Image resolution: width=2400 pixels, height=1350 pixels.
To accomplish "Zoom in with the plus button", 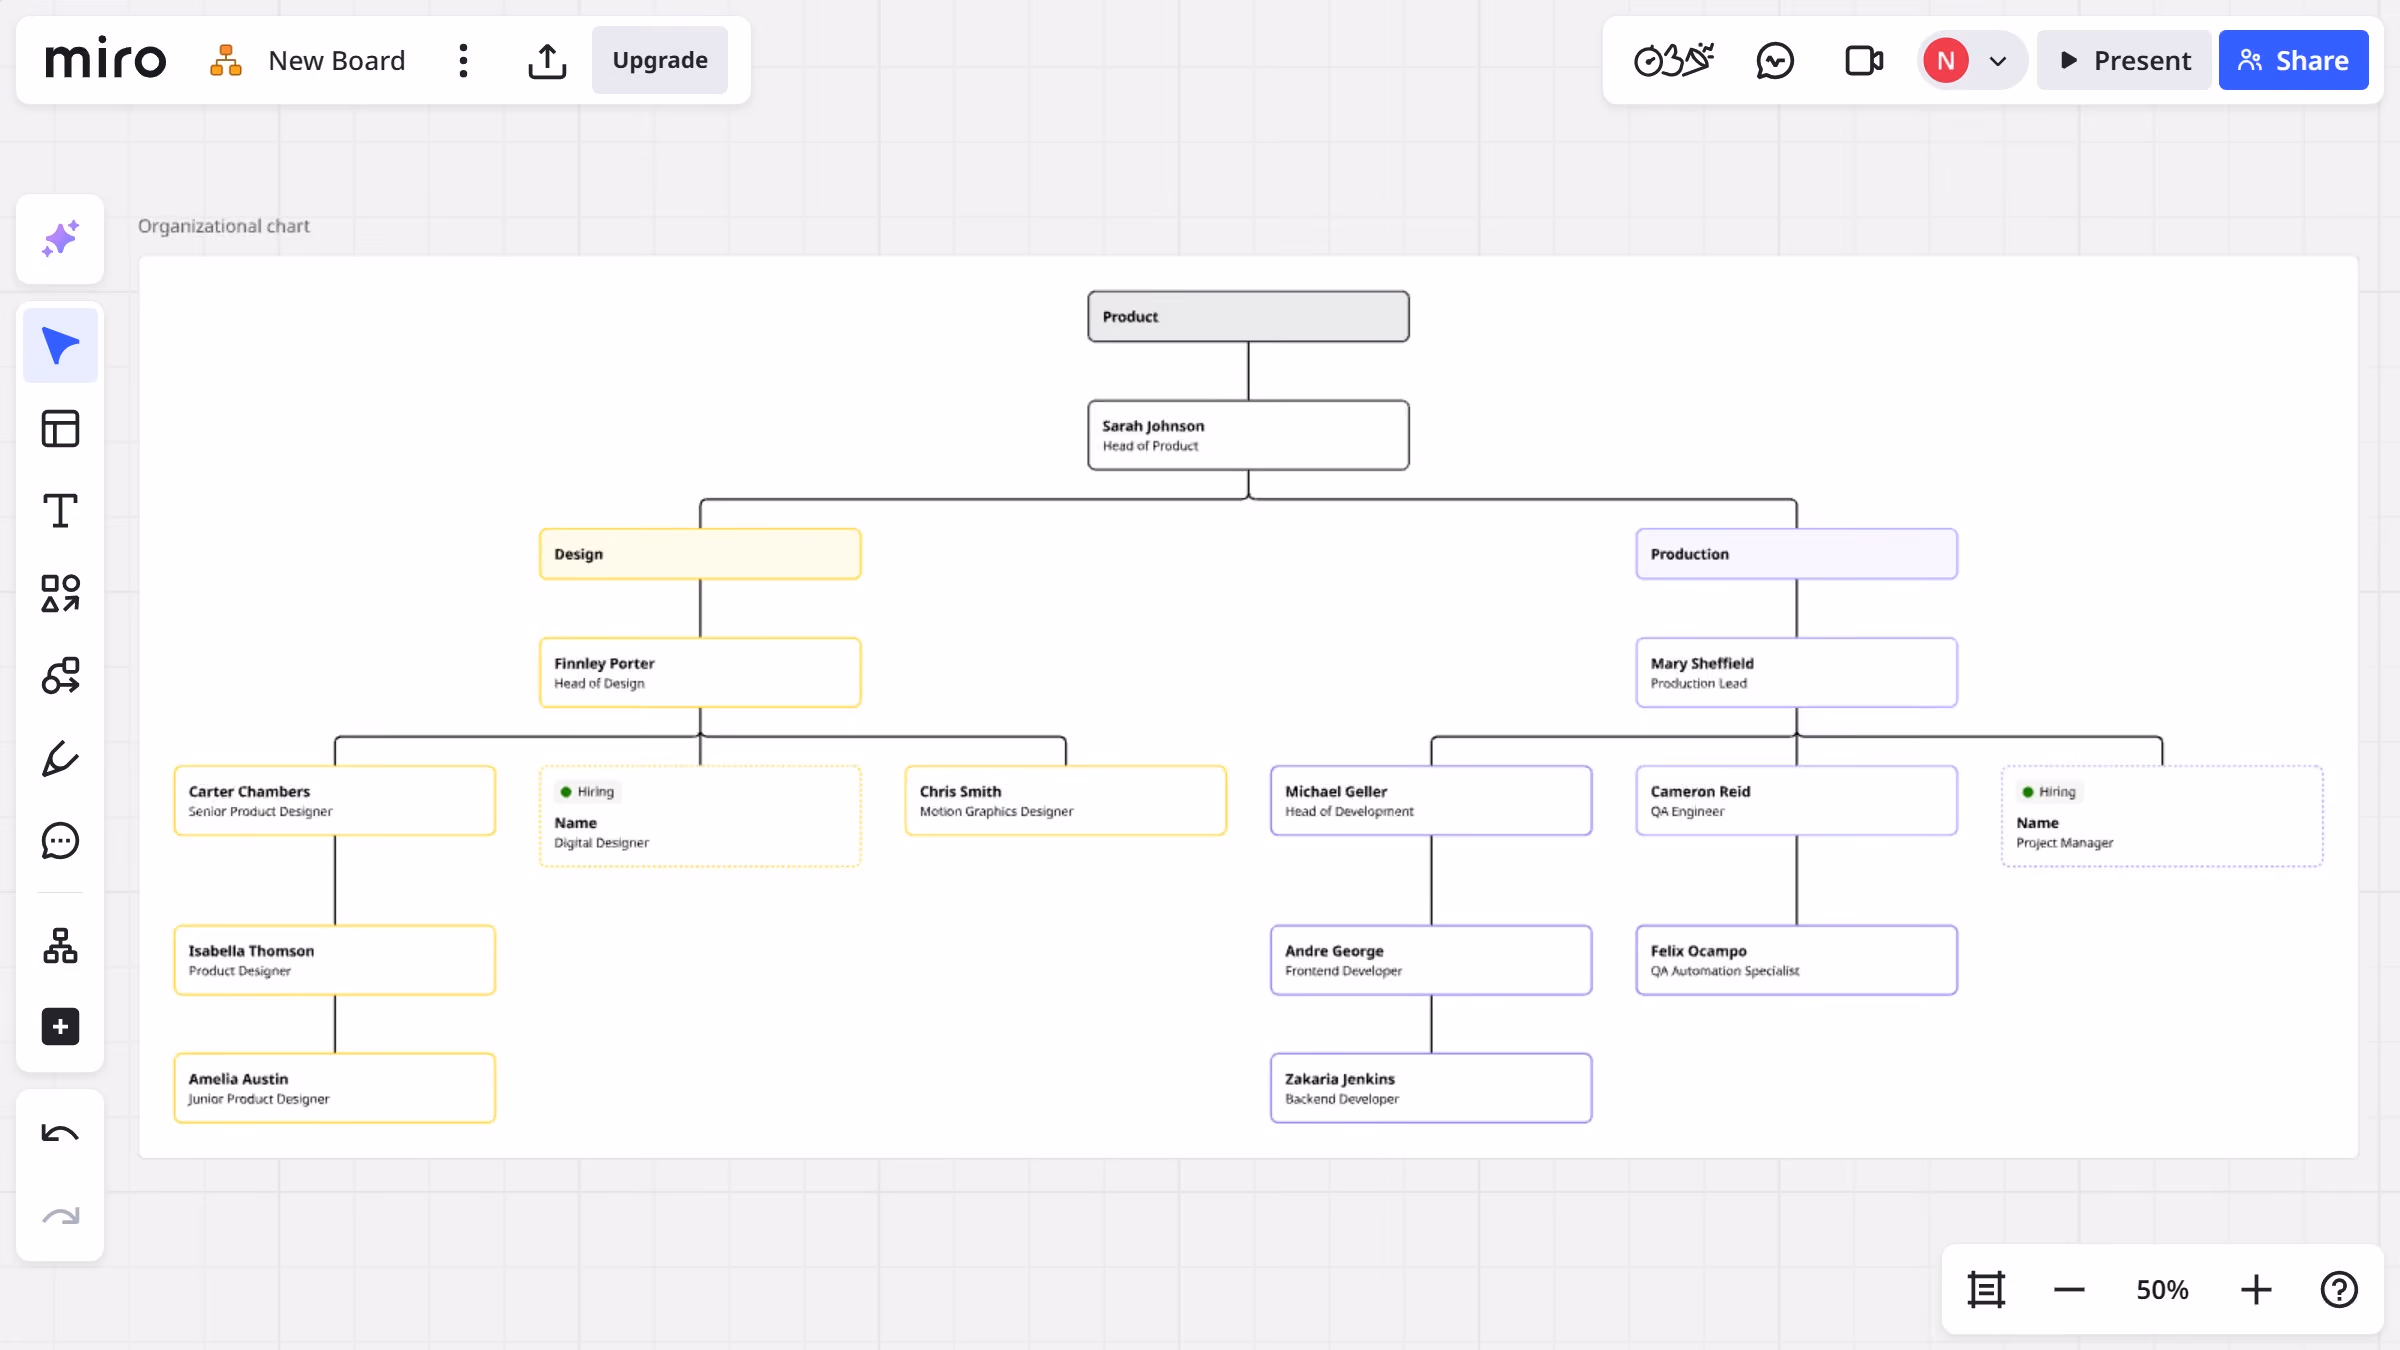I will (x=2256, y=1289).
